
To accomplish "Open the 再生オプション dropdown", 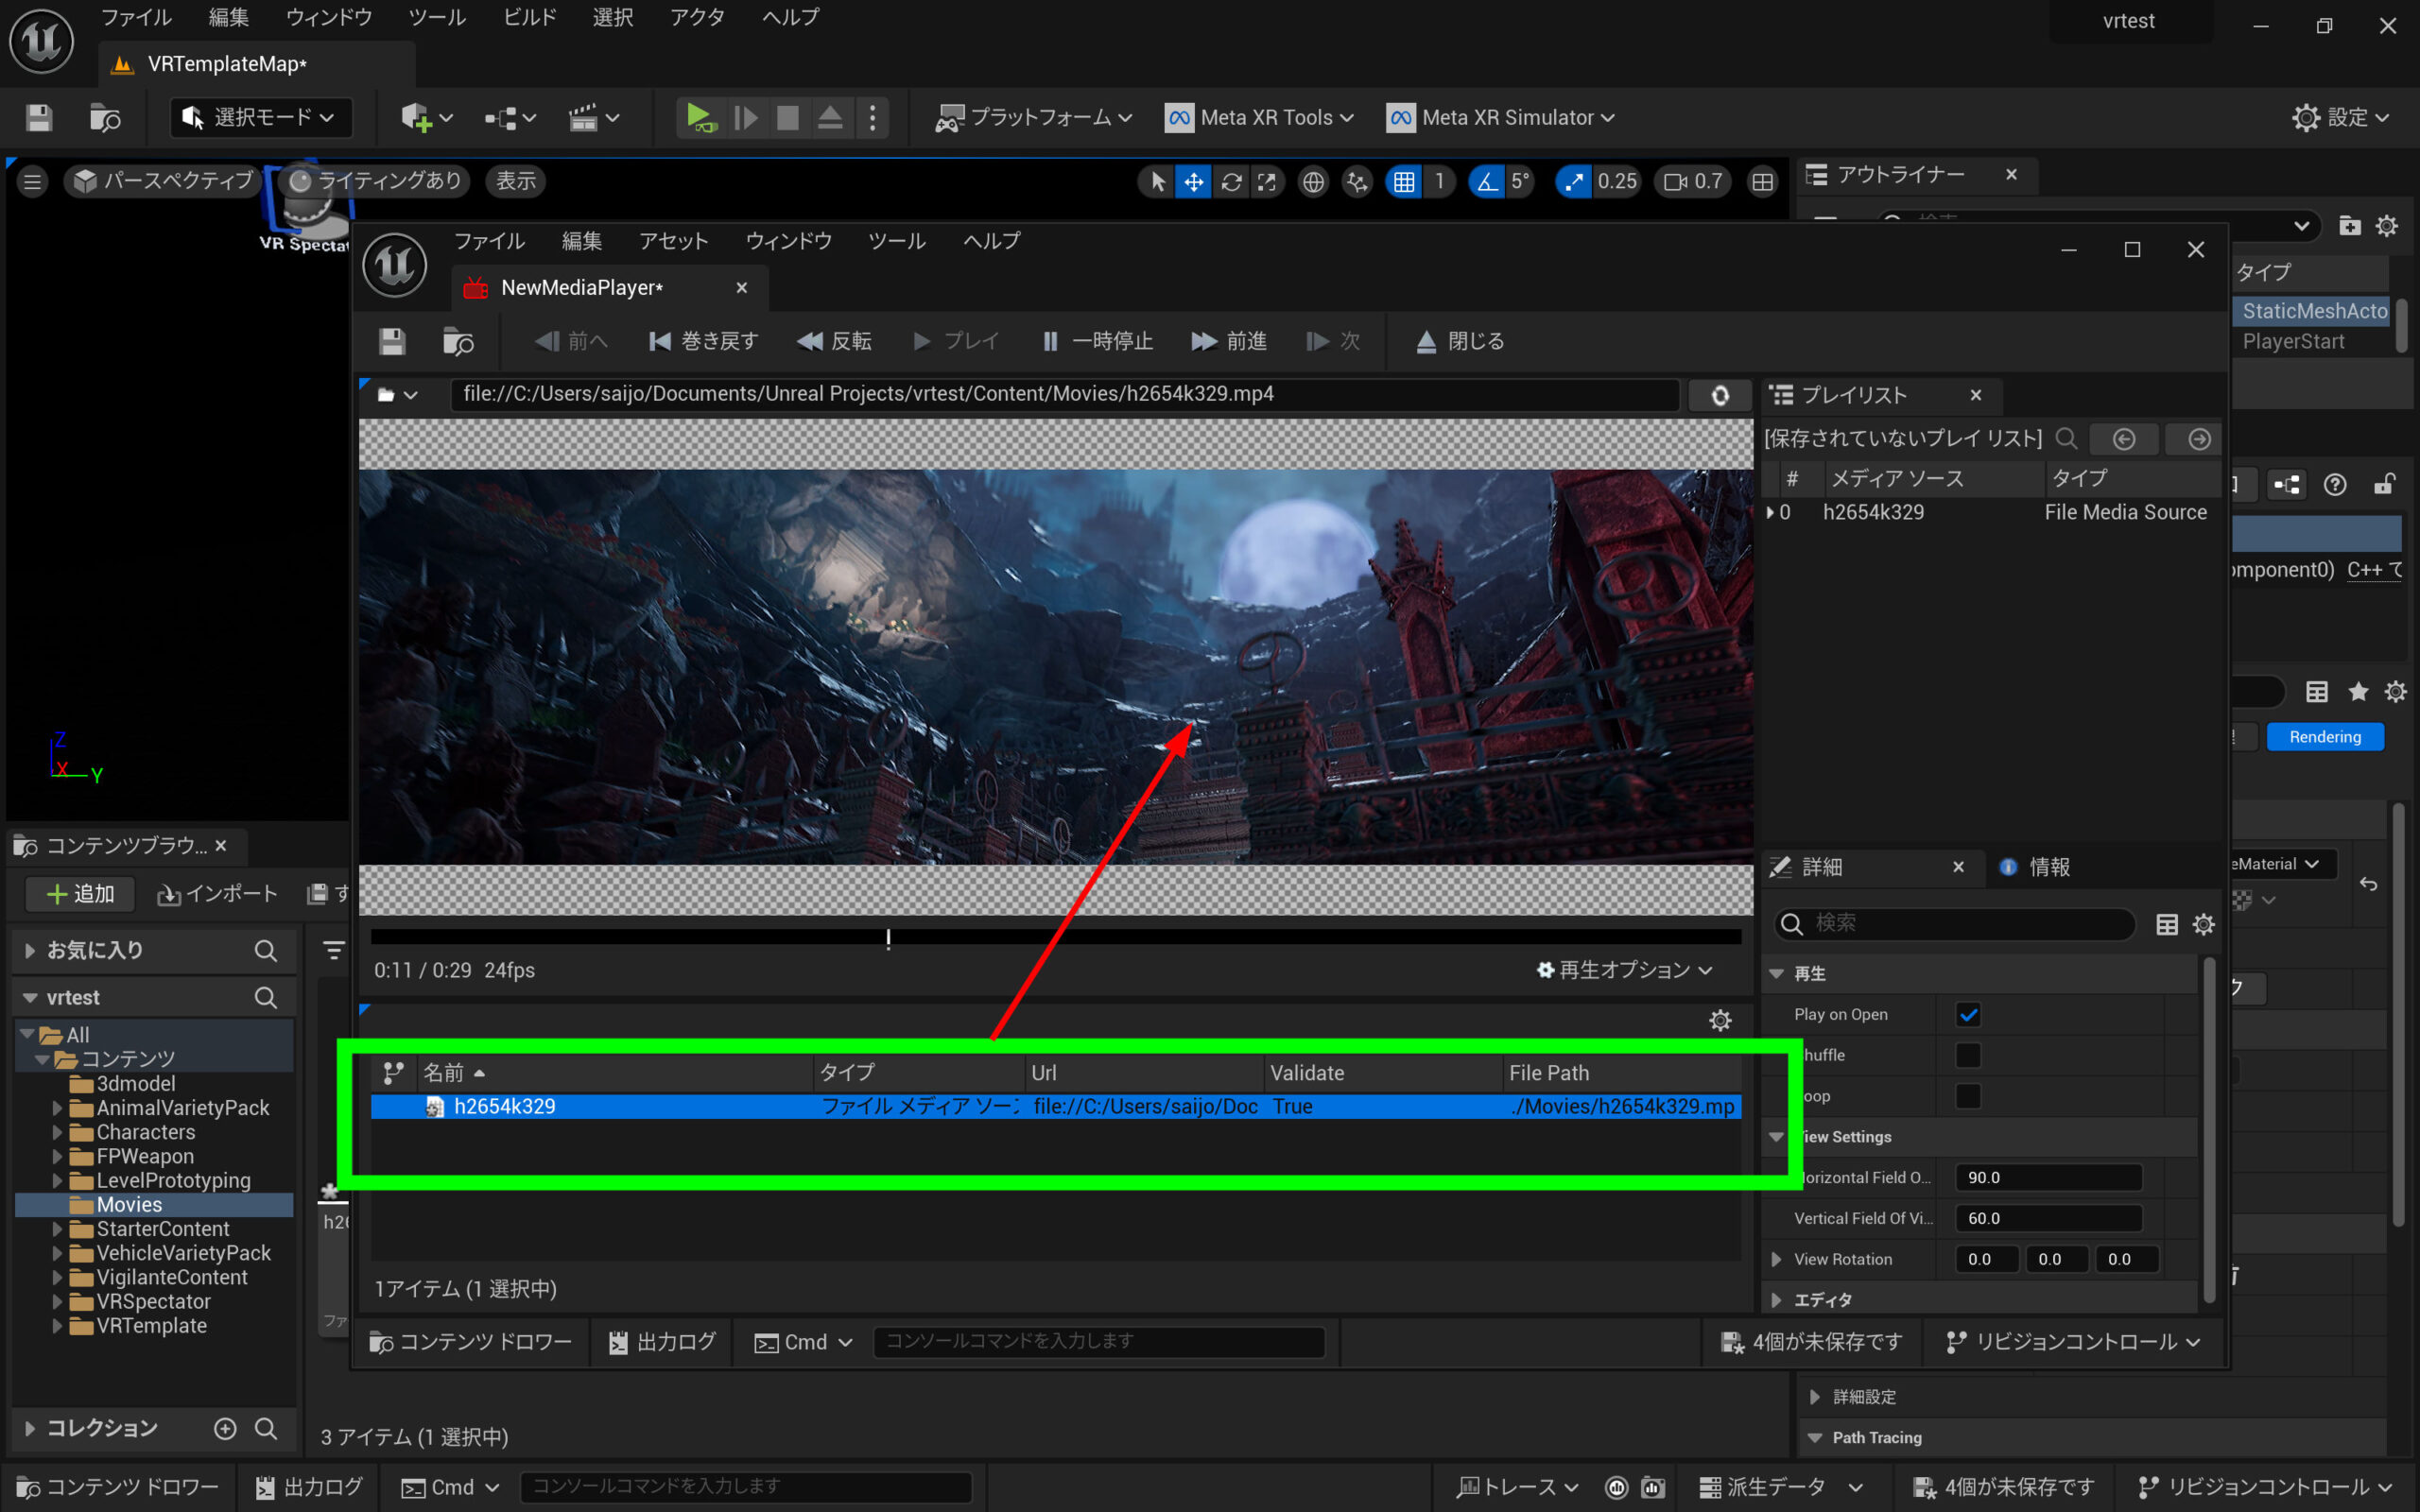I will (1624, 970).
